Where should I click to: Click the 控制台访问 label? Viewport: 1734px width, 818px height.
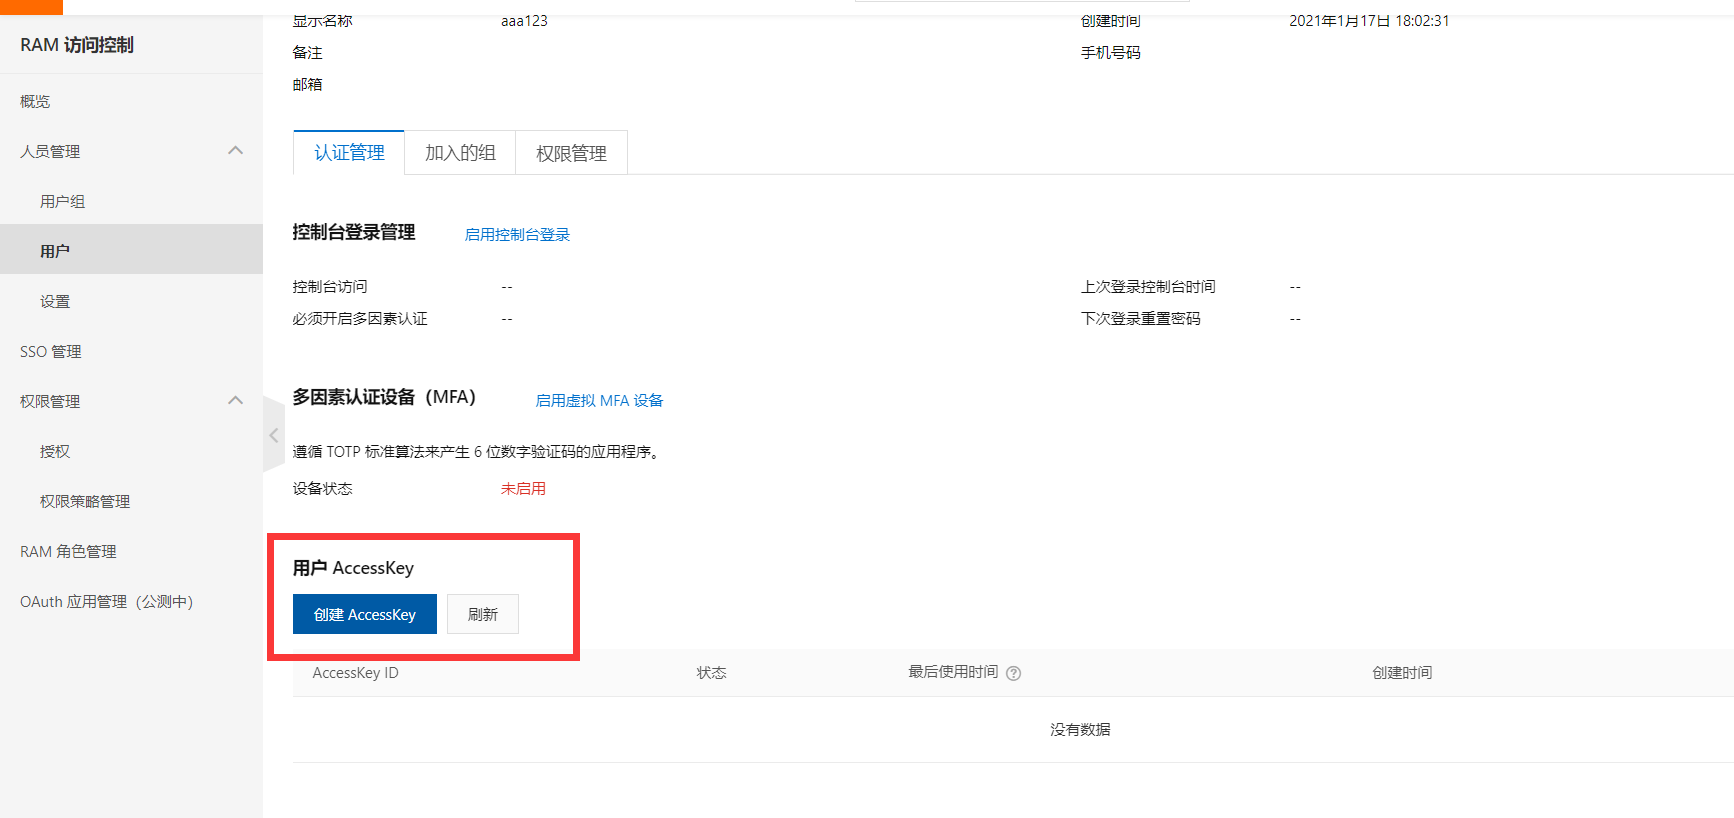(330, 287)
